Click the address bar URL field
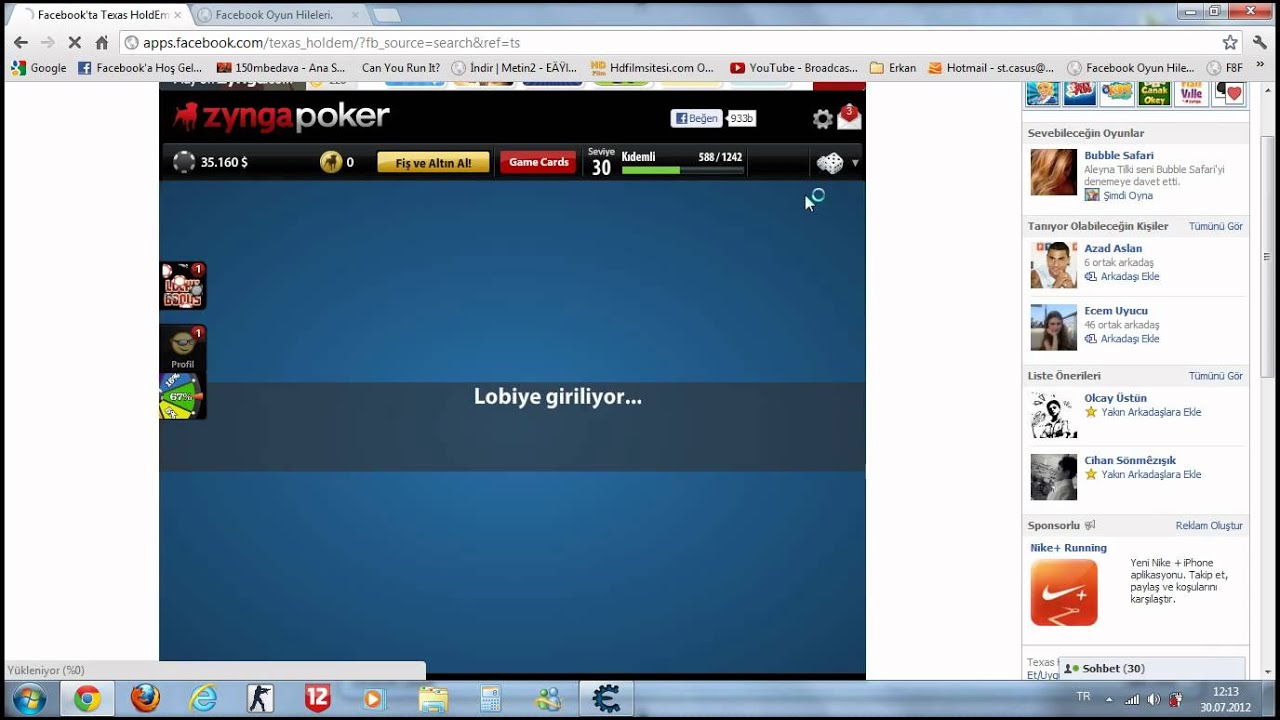This screenshot has width=1280, height=720. pos(670,42)
